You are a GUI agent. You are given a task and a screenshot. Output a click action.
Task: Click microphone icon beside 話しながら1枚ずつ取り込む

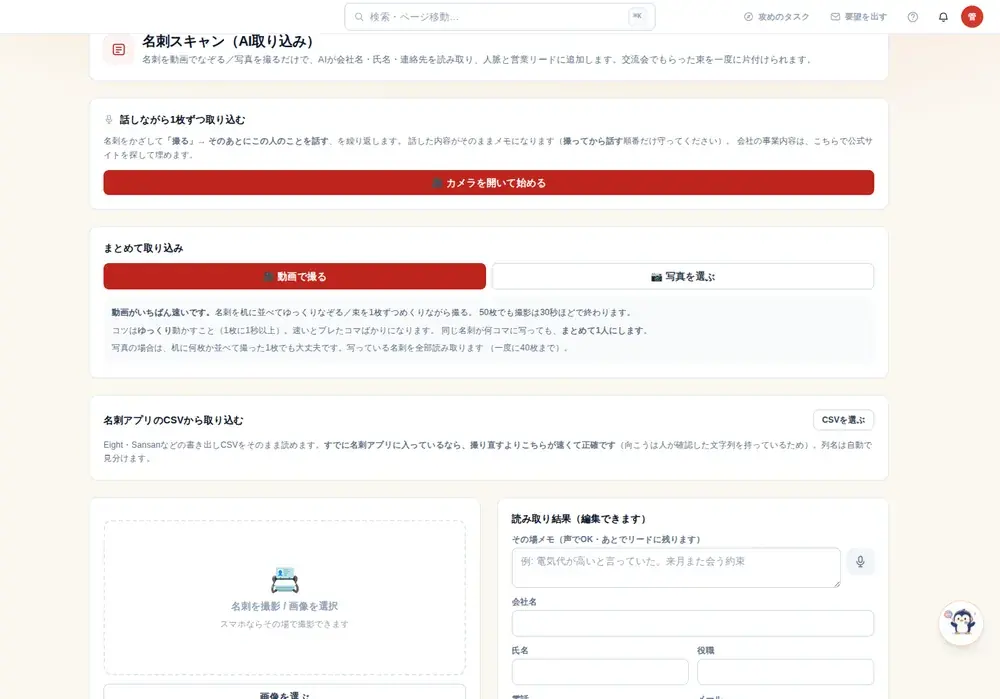tap(109, 119)
